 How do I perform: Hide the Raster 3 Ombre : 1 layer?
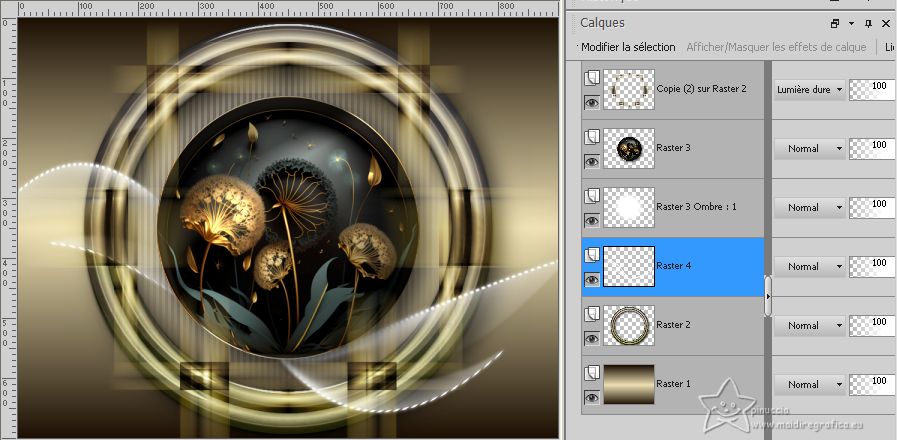coord(592,220)
